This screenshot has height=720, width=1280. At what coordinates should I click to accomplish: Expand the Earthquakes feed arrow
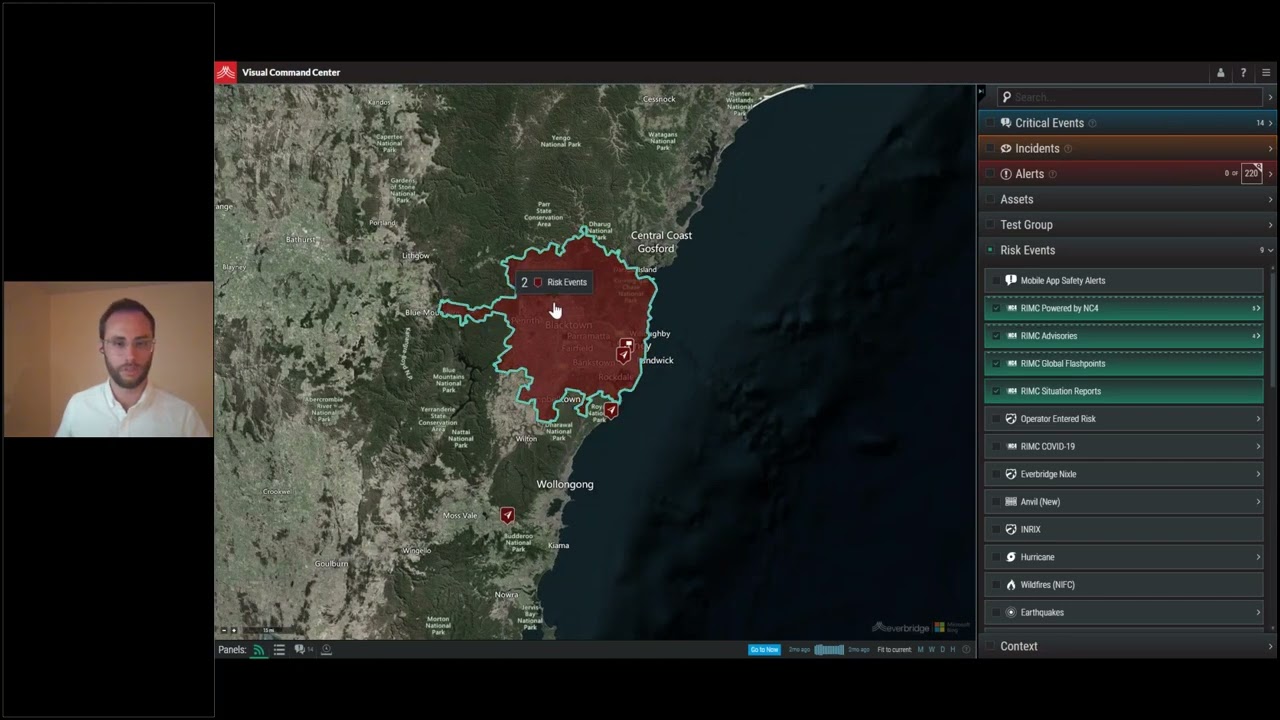[x=1258, y=612]
